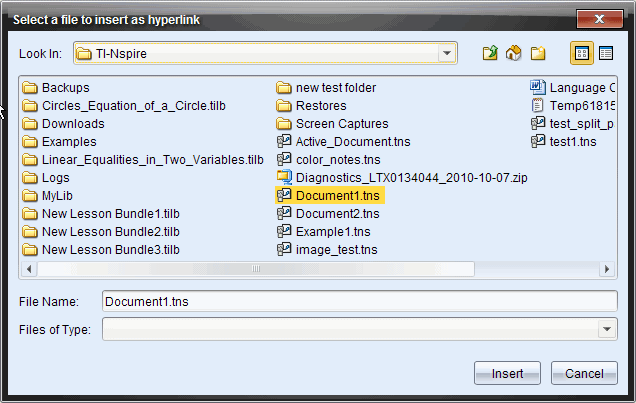Image resolution: width=636 pixels, height=403 pixels.
Task: Click the Up One Level folder icon
Action: pos(490,53)
